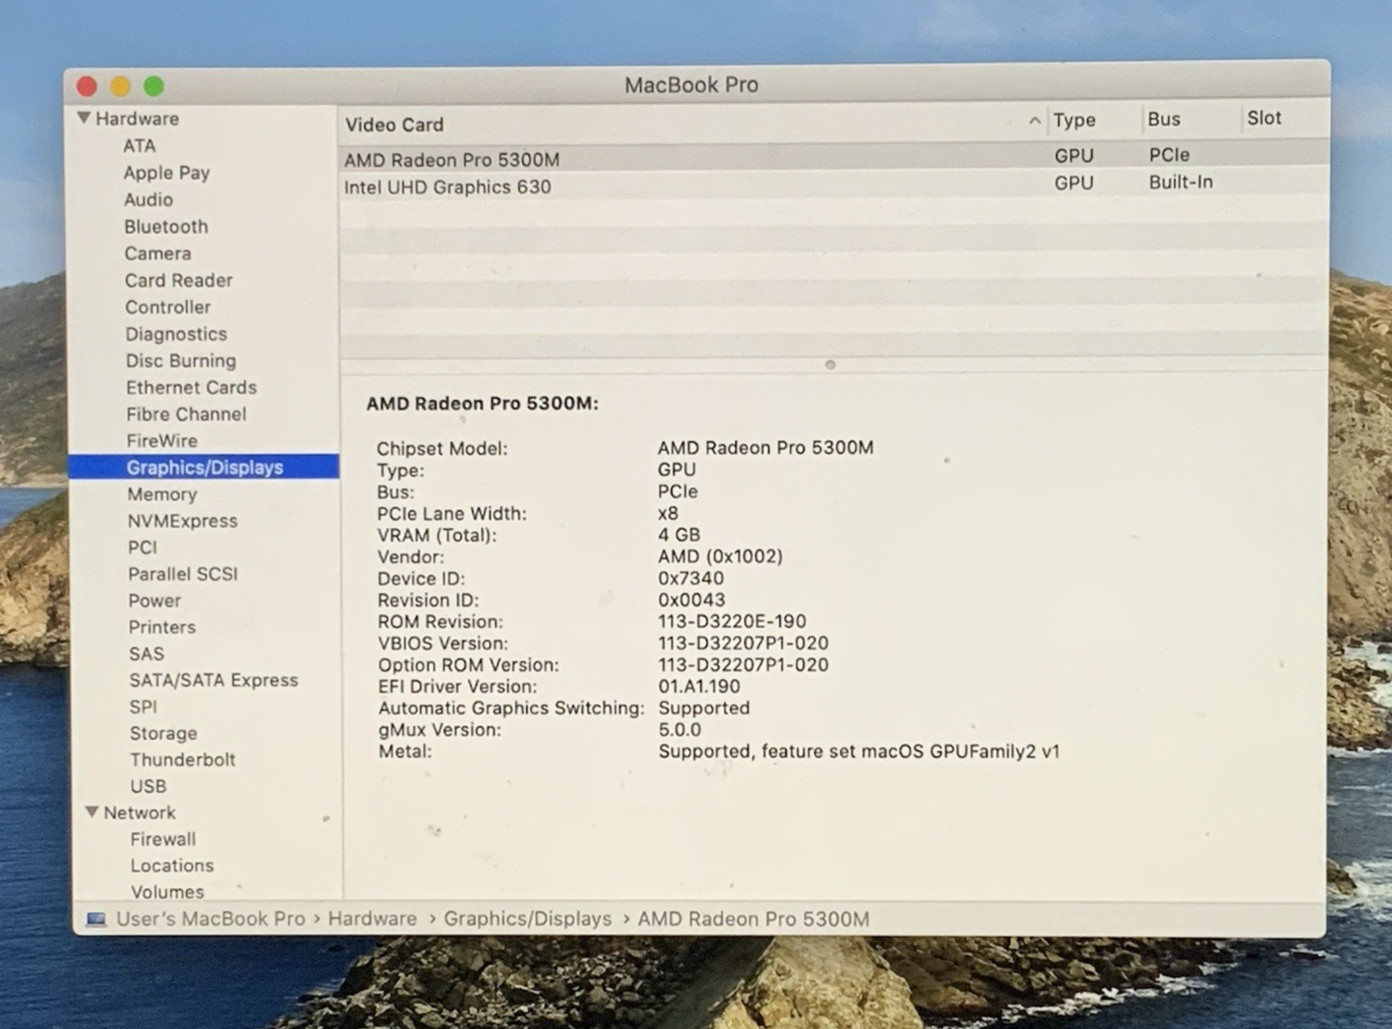Select Fibre Channel in the sidebar
Image resolution: width=1392 pixels, height=1029 pixels.
click(x=186, y=414)
